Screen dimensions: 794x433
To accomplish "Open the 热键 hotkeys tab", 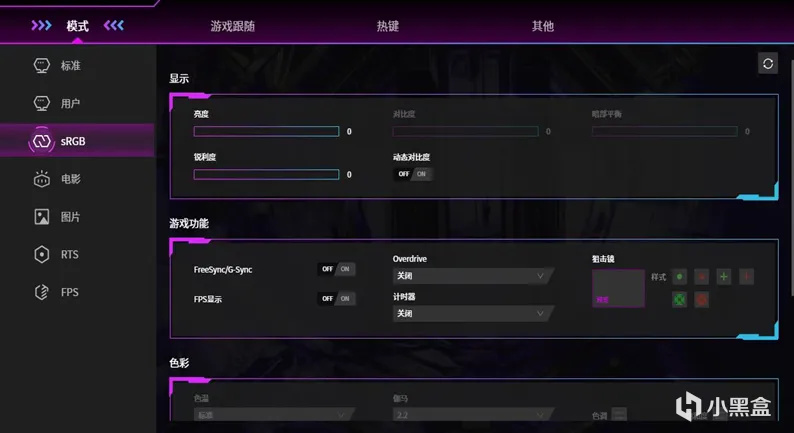I will tap(387, 26).
